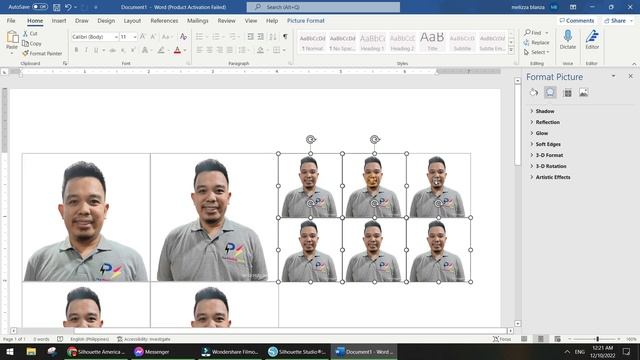Toggle Underline formatting
Viewport: 640px width, 360px height.
tap(96, 50)
